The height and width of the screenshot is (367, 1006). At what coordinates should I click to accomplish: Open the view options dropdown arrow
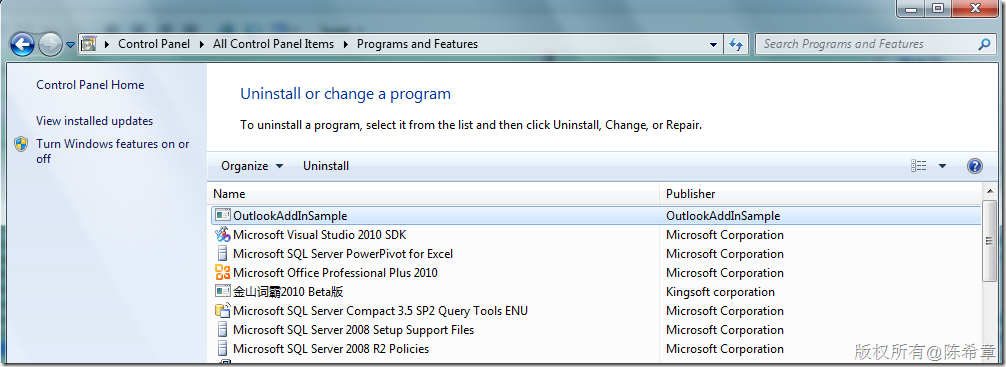[x=942, y=166]
